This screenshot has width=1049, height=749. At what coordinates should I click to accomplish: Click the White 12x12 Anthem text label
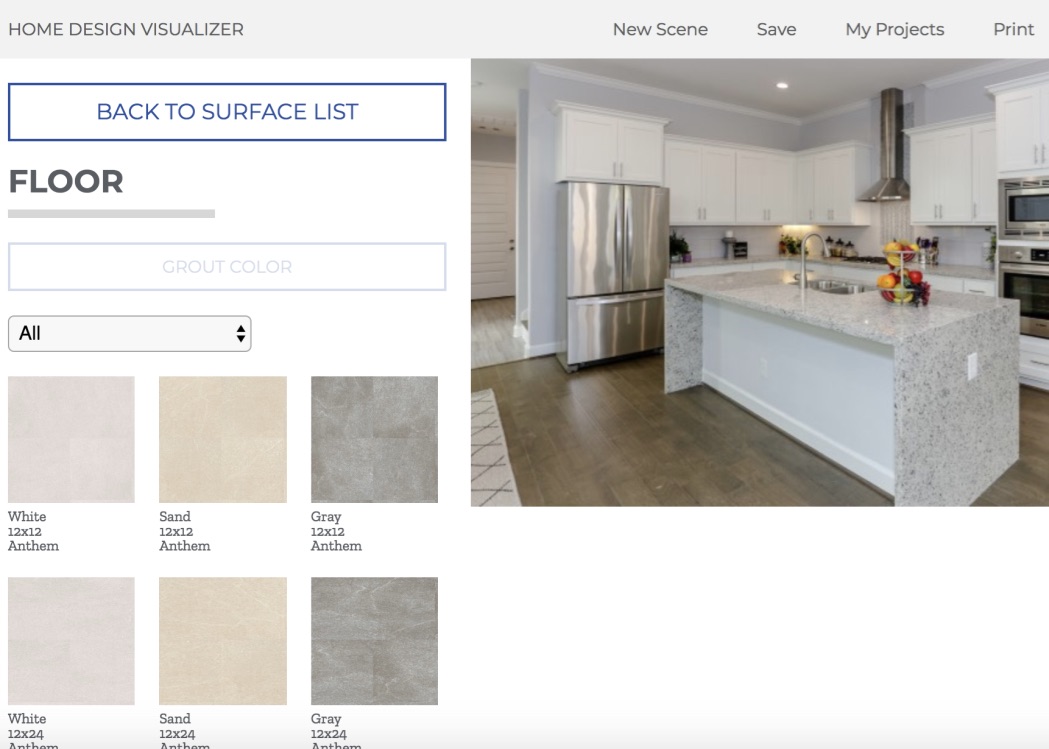coord(33,531)
